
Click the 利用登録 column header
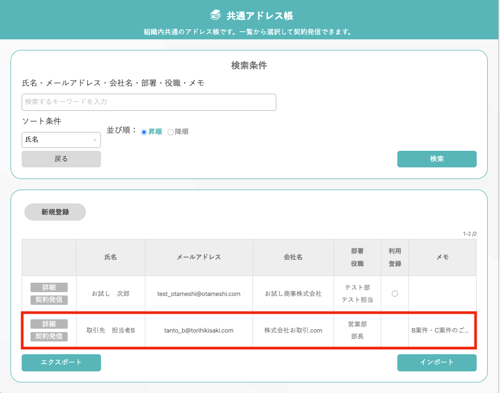click(x=395, y=257)
